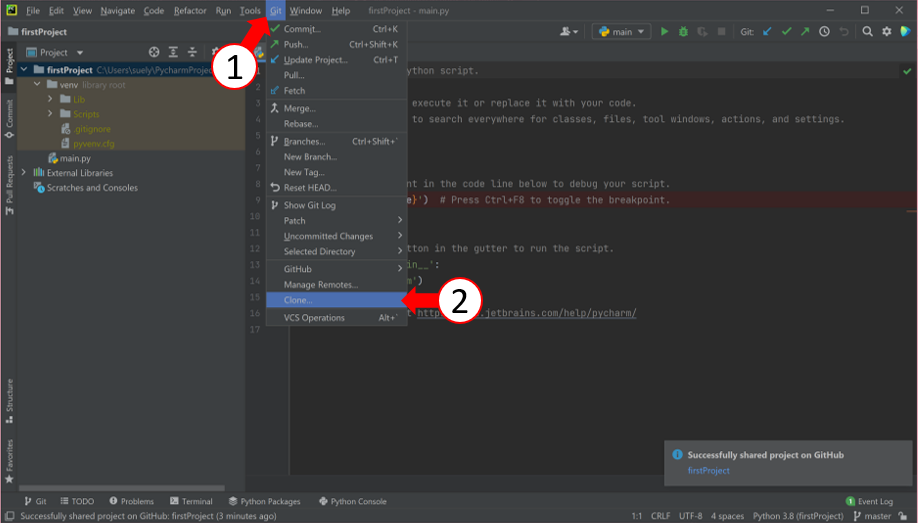The image size is (918, 523).
Task: Open GitHub submenu in Git menu
Action: tap(337, 269)
